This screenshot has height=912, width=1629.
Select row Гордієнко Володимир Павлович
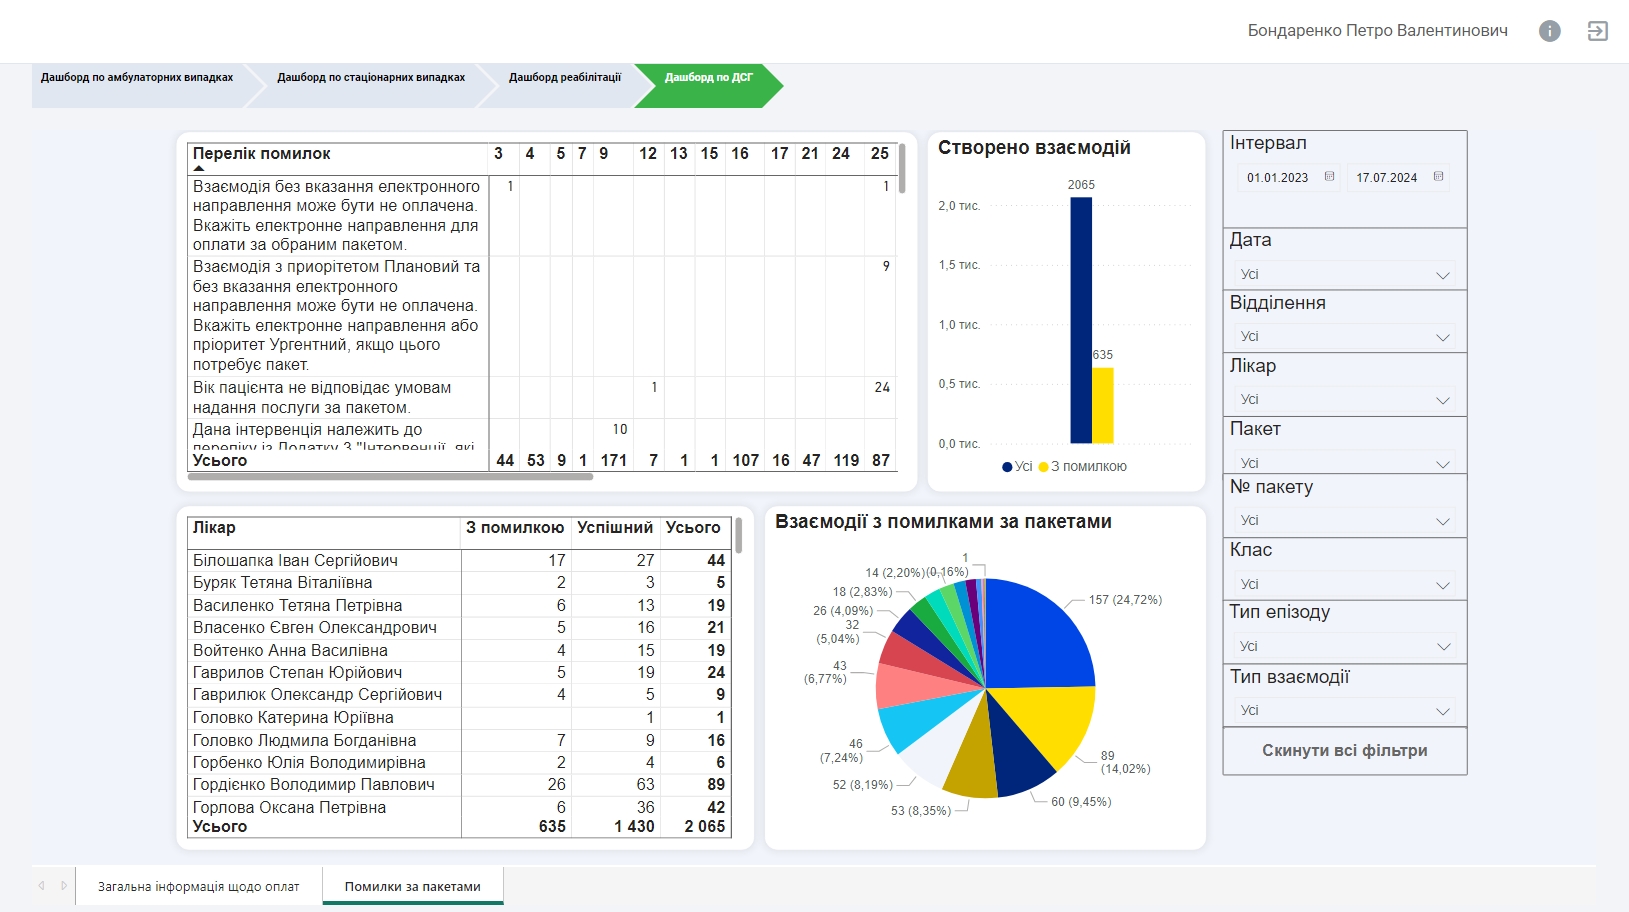tap(459, 785)
